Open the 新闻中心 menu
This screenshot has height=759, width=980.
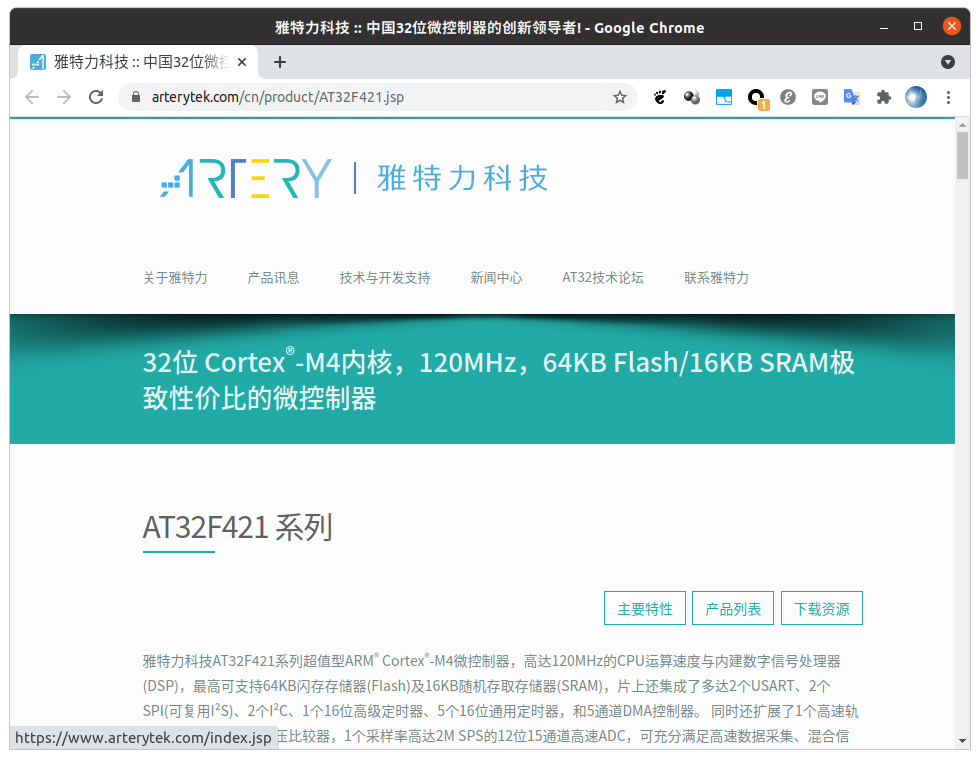pyautogui.click(x=496, y=278)
